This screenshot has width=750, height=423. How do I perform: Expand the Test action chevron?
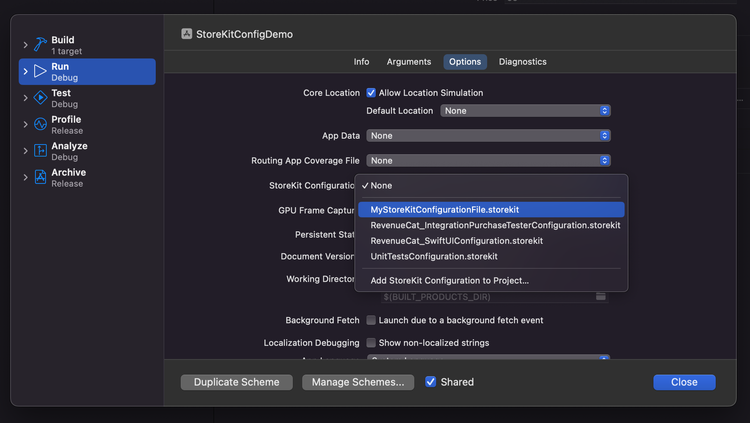pyautogui.click(x=25, y=98)
